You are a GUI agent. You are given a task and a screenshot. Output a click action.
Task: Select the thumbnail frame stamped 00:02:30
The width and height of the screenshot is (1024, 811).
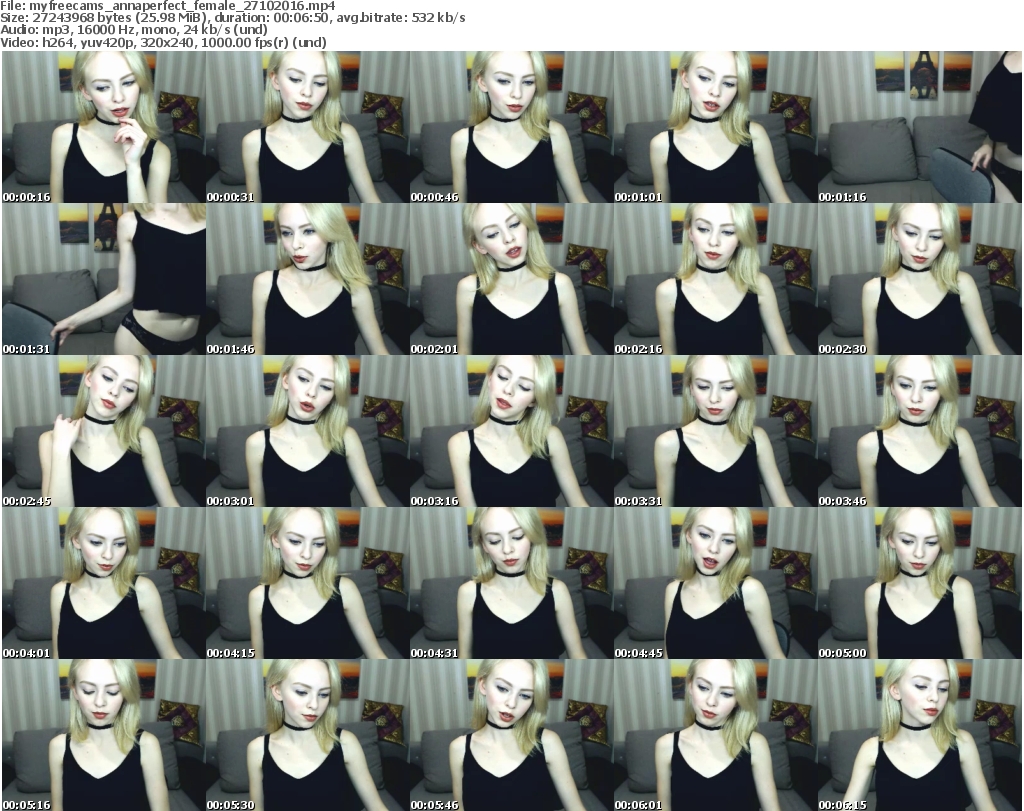click(x=919, y=279)
